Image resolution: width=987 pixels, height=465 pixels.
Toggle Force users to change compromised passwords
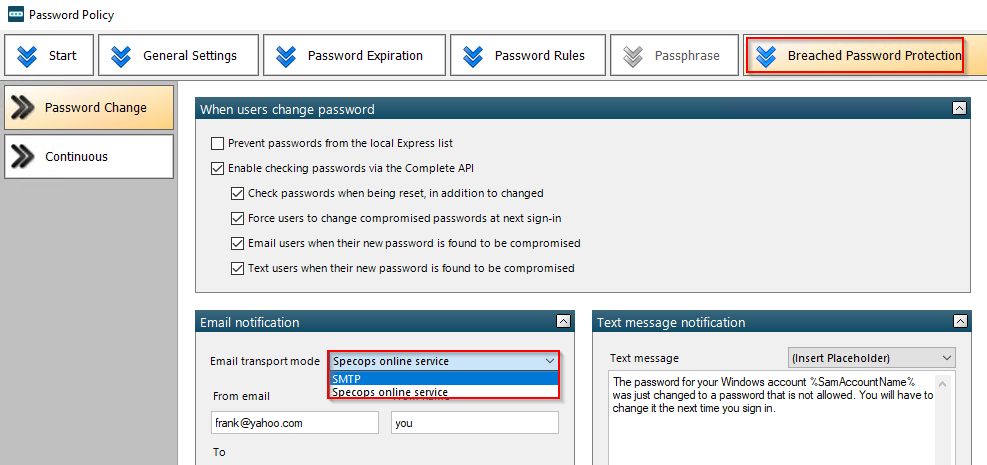[x=237, y=218]
